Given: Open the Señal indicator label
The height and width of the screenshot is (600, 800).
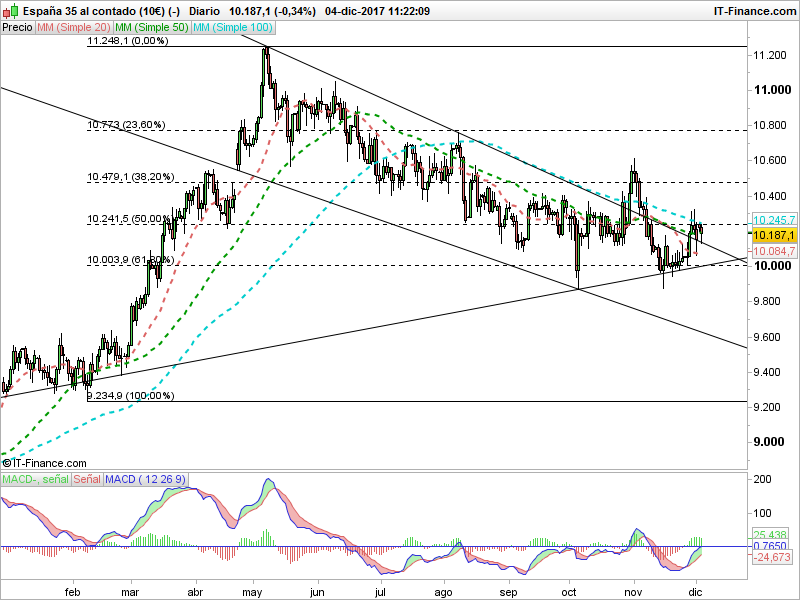Looking at the screenshot, I should pos(87,479).
